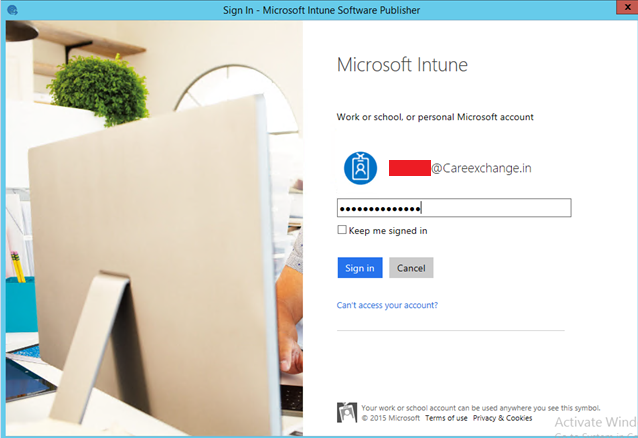Click the Work or school account text
The image size is (638, 438).
435,117
